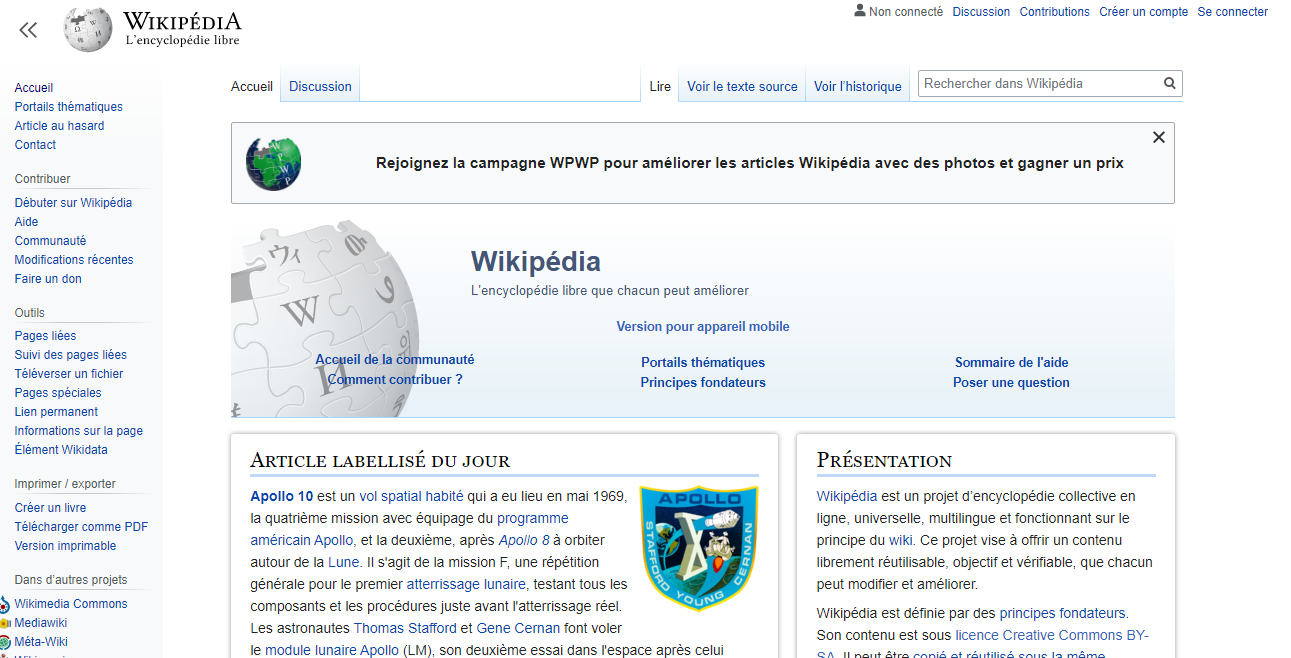Click the WPWP campaign banner text
This screenshot has height=658, width=1291.
coord(750,163)
